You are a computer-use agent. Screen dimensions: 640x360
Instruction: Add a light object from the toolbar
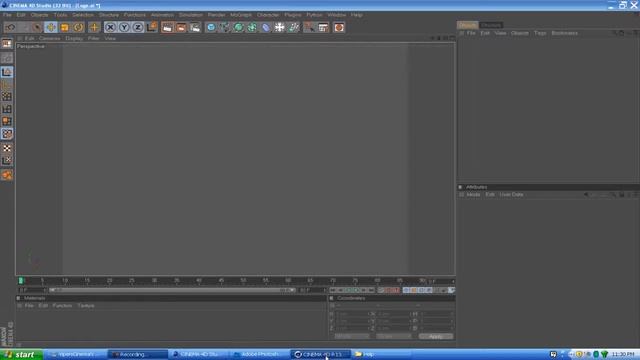click(293, 27)
